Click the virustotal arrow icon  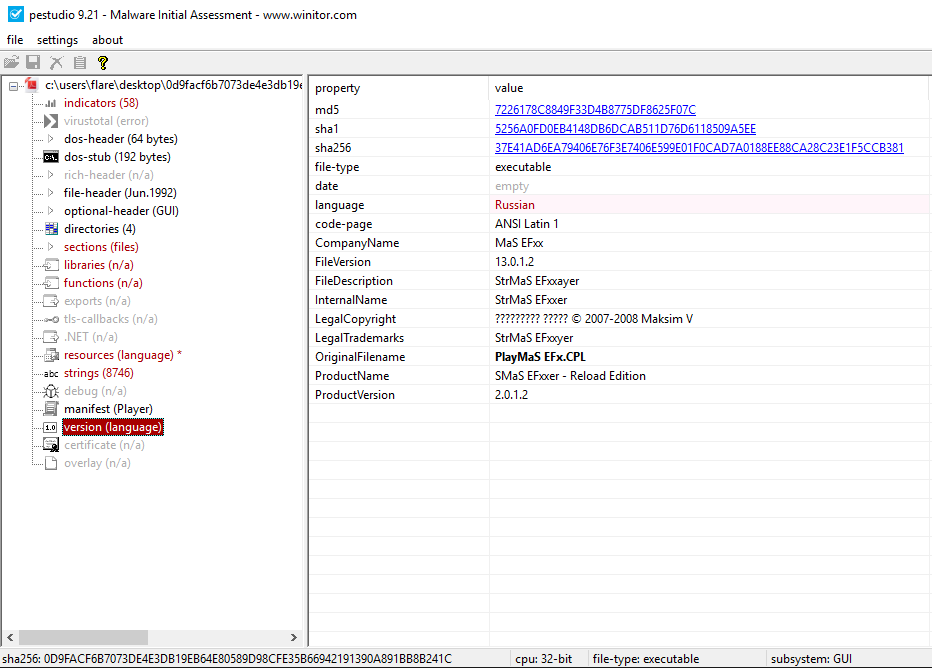pos(51,121)
